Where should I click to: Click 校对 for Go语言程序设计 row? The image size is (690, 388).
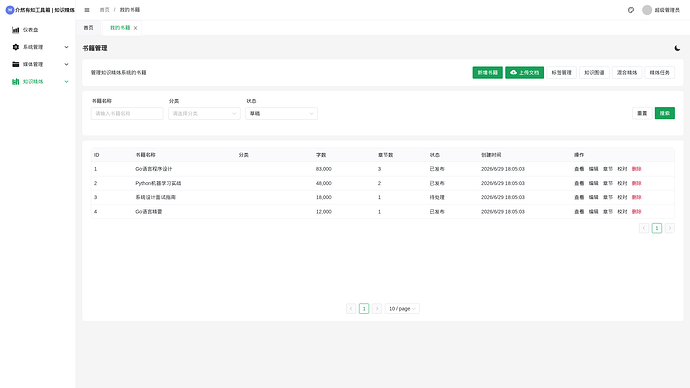point(622,169)
